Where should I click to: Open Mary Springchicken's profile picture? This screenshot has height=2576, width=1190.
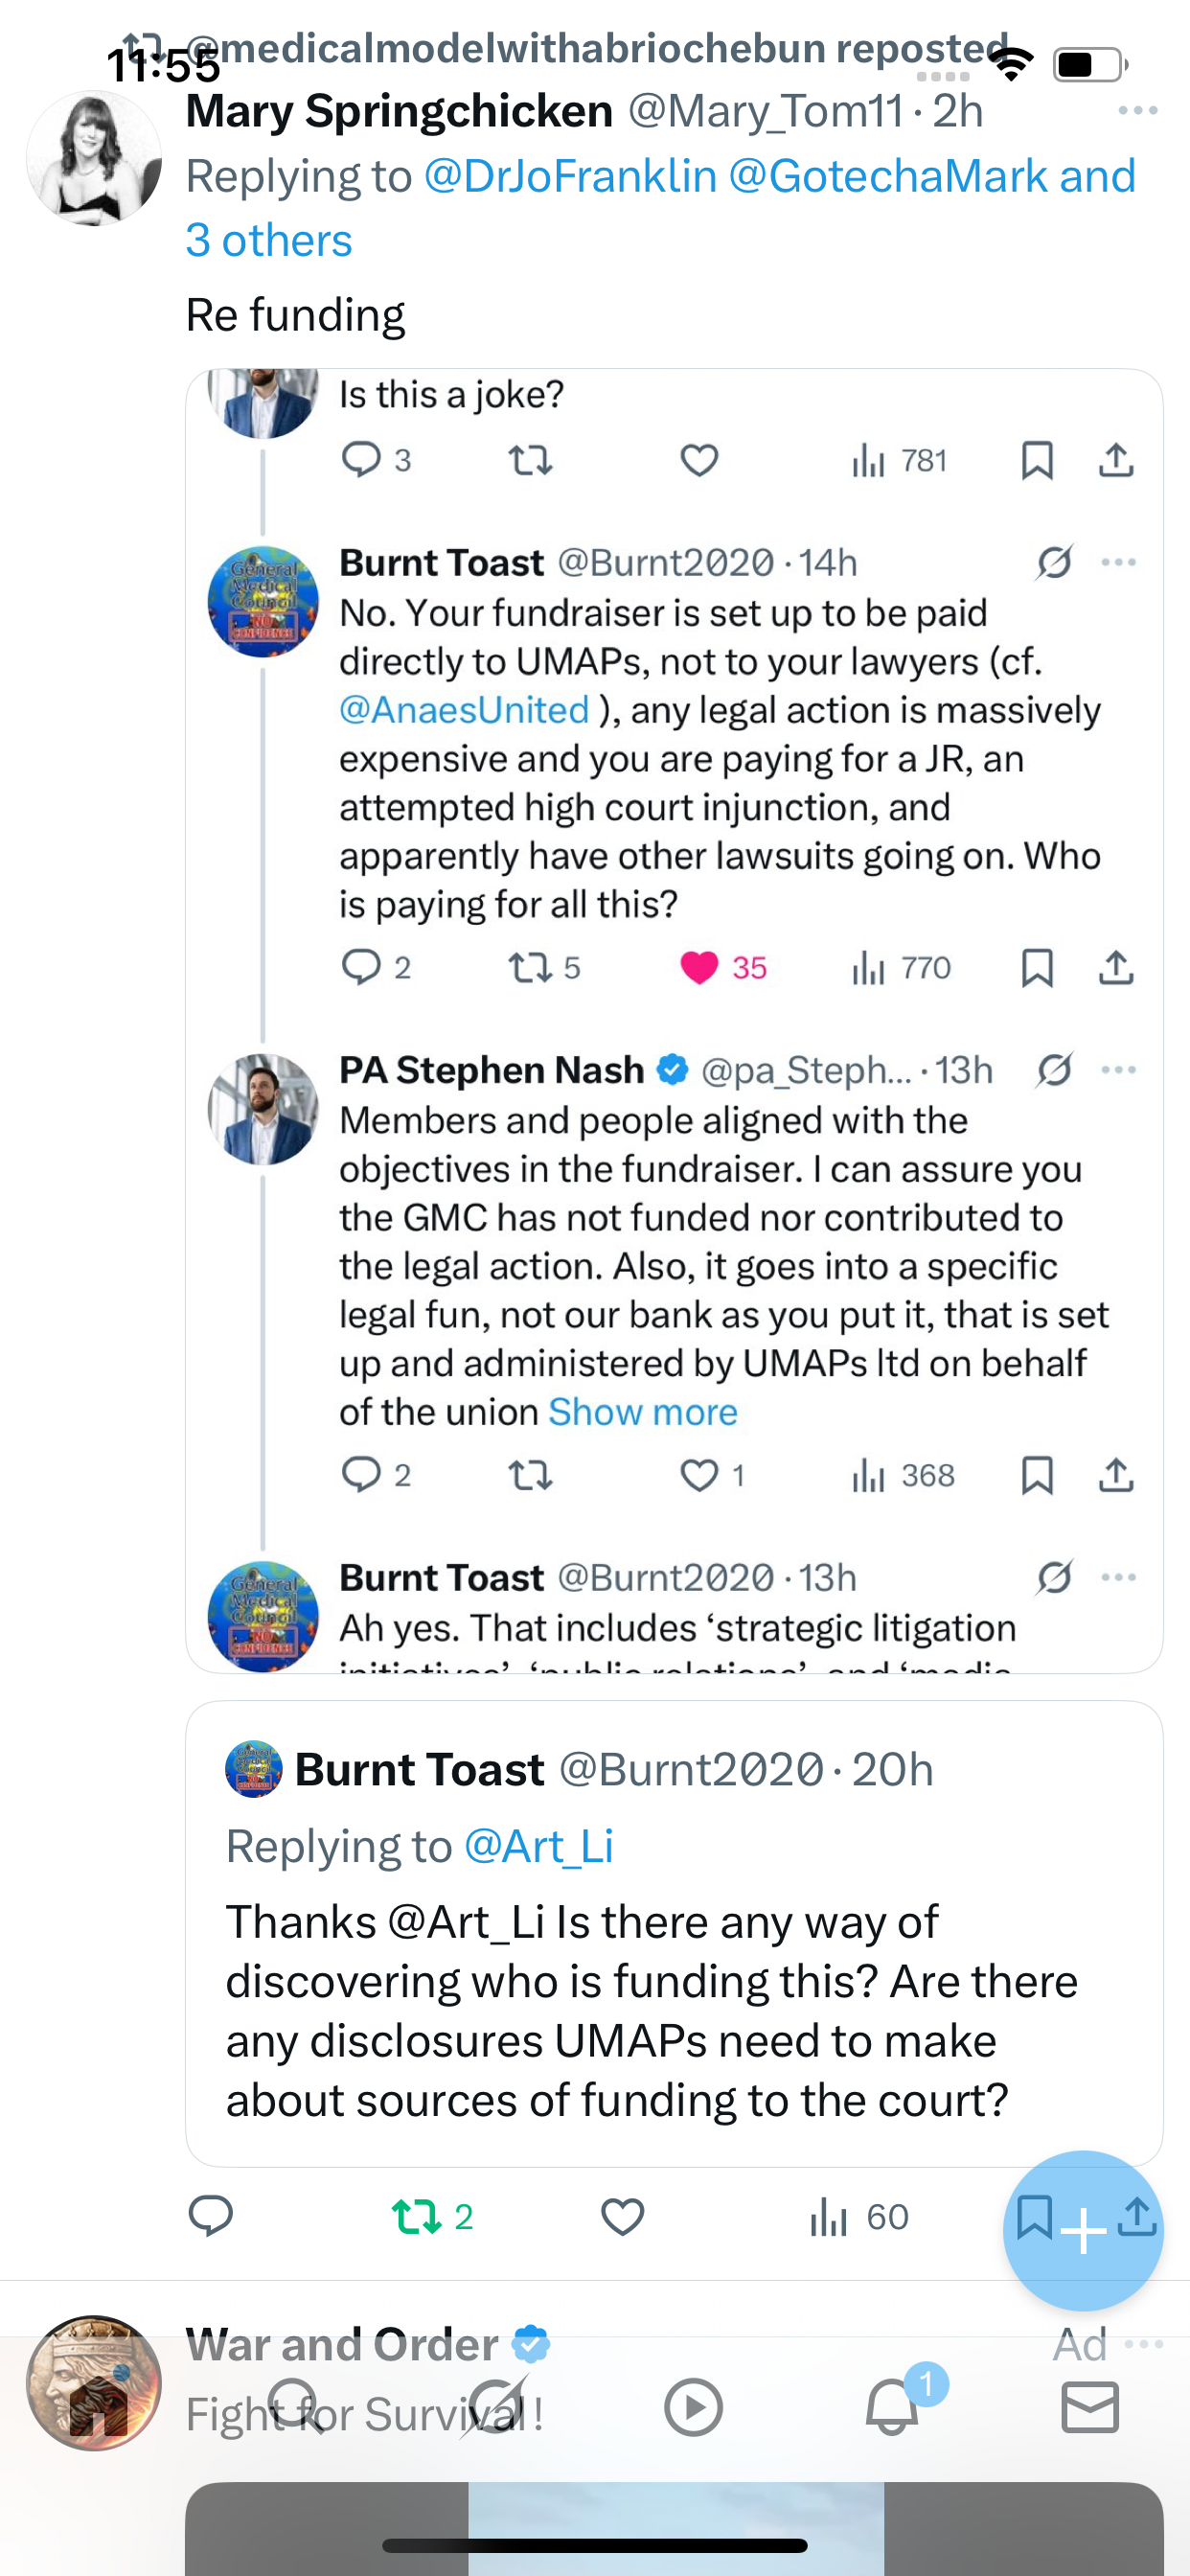point(94,158)
